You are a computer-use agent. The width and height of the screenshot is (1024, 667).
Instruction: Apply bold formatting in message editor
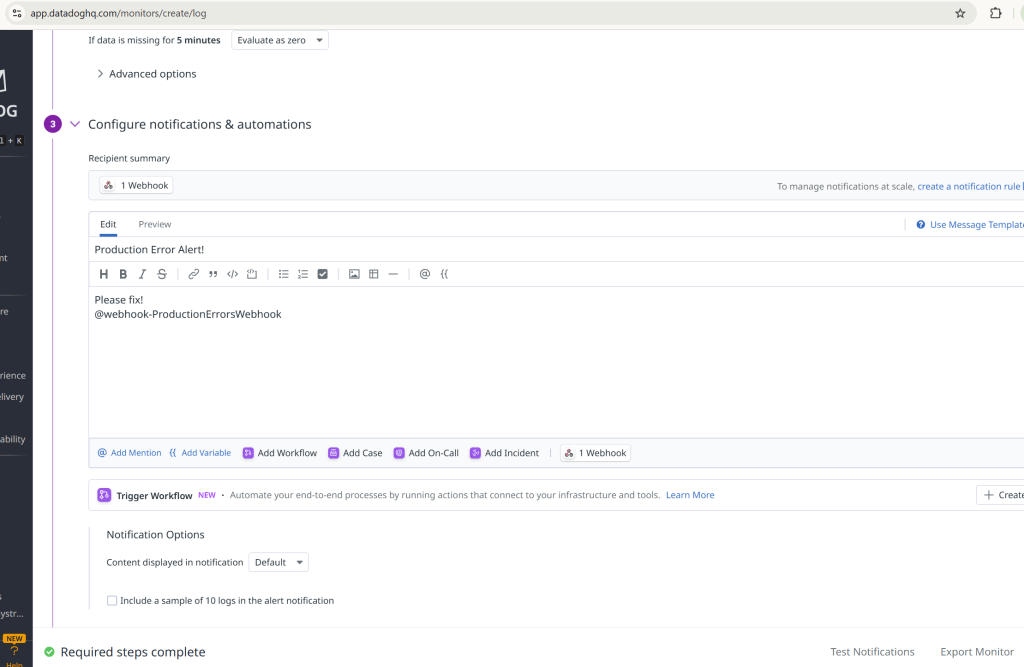tap(123, 274)
